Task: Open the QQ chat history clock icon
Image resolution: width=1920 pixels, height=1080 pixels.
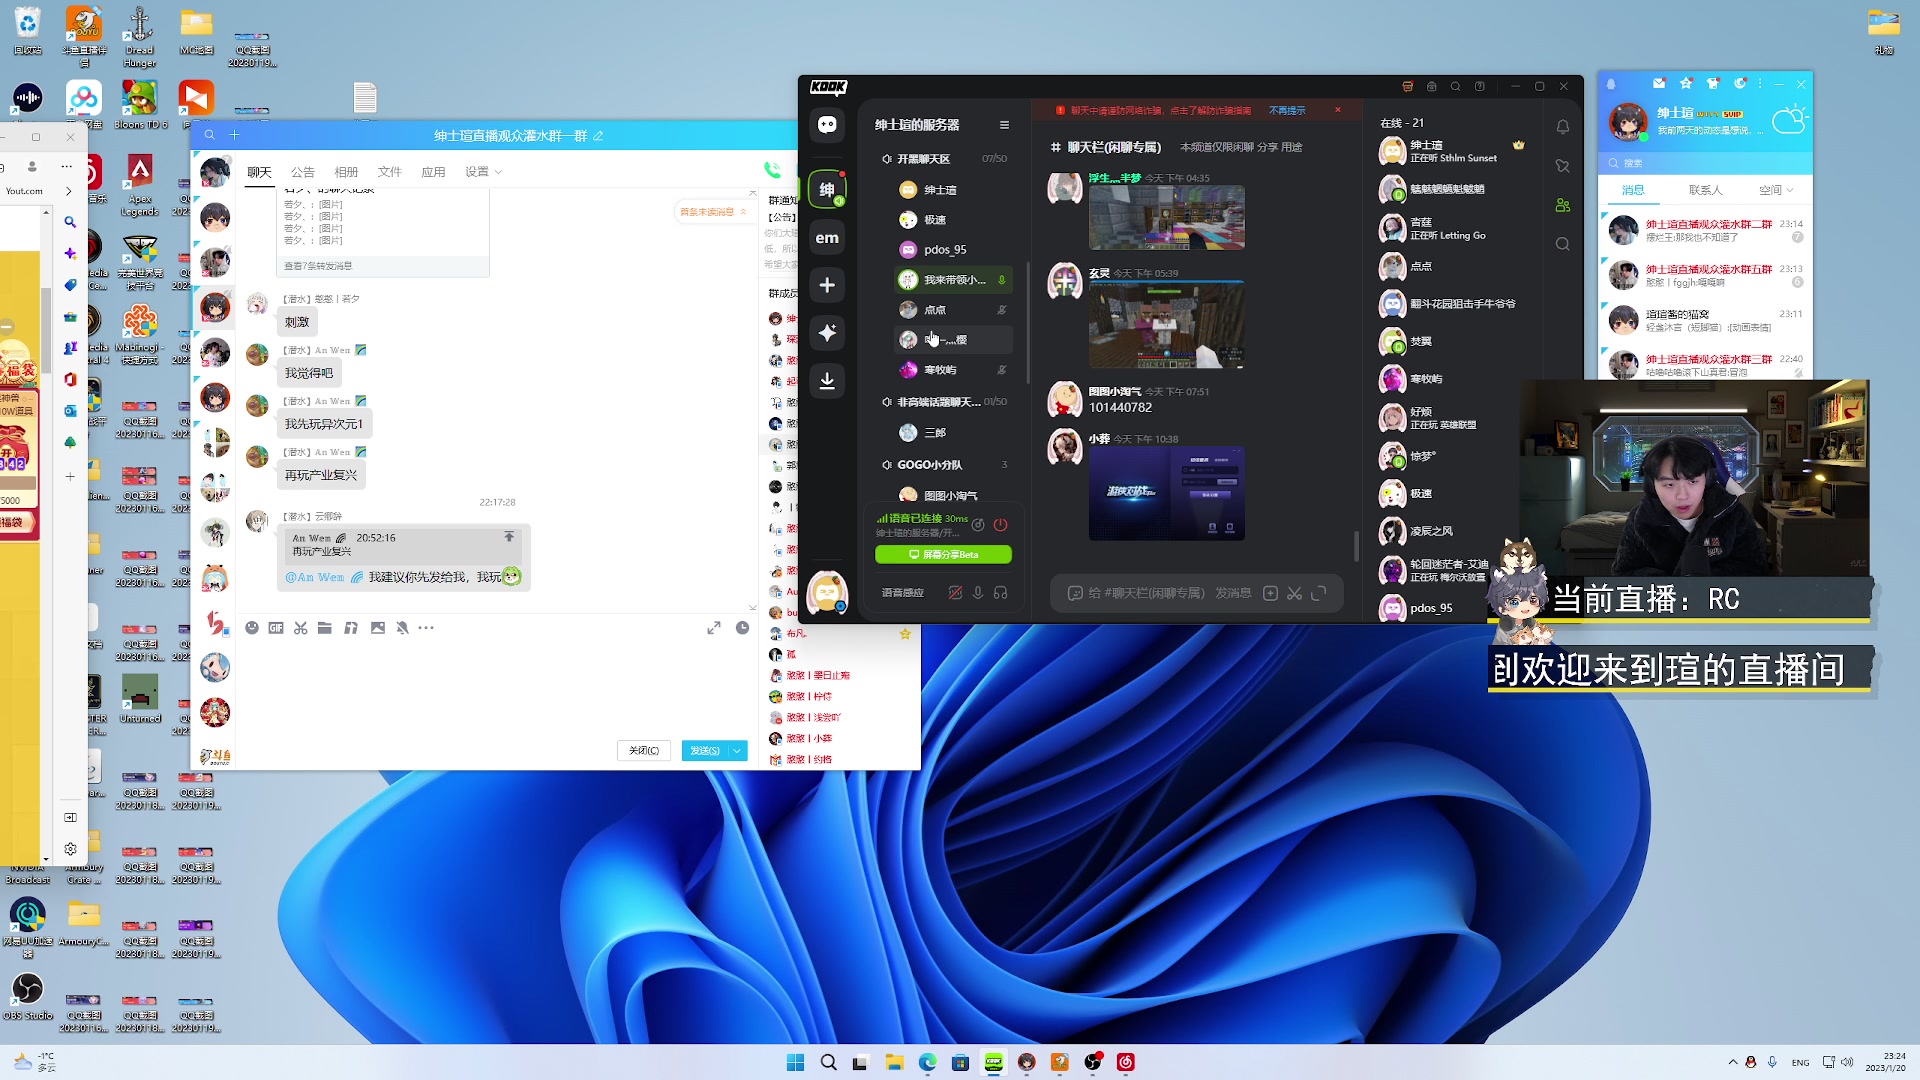Action: tap(742, 628)
